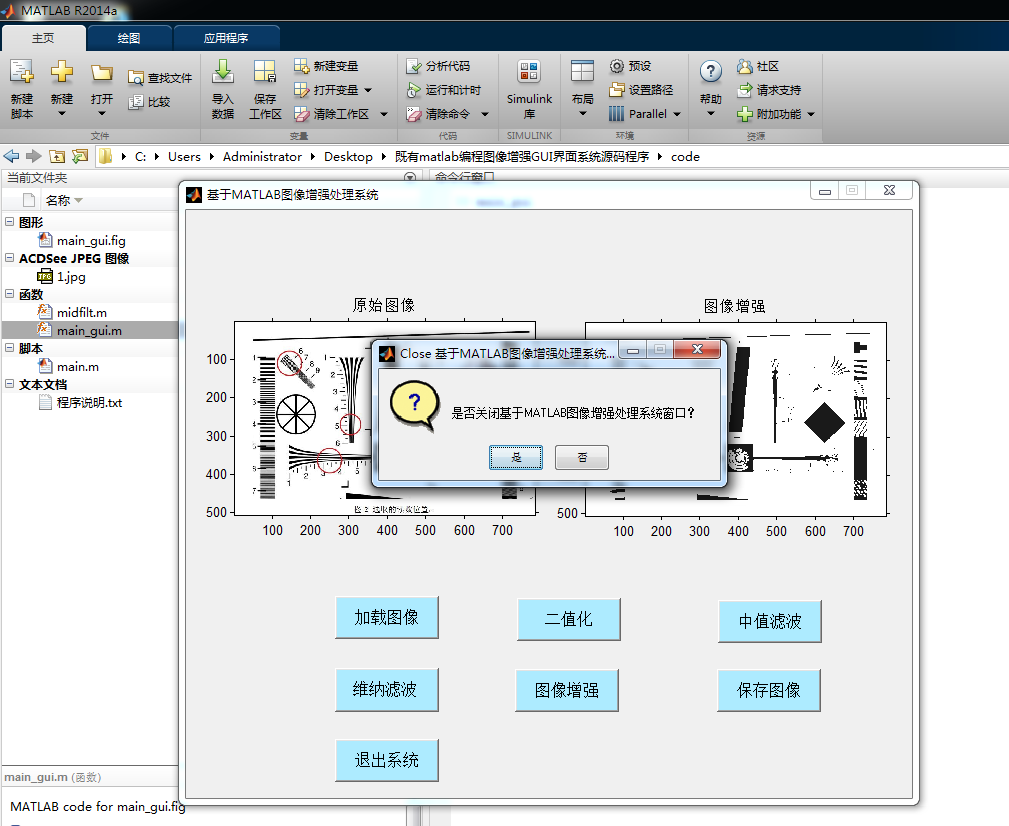The height and width of the screenshot is (826, 1009).
Task: Open dropdown arrow under New (新建)
Action: (62, 114)
